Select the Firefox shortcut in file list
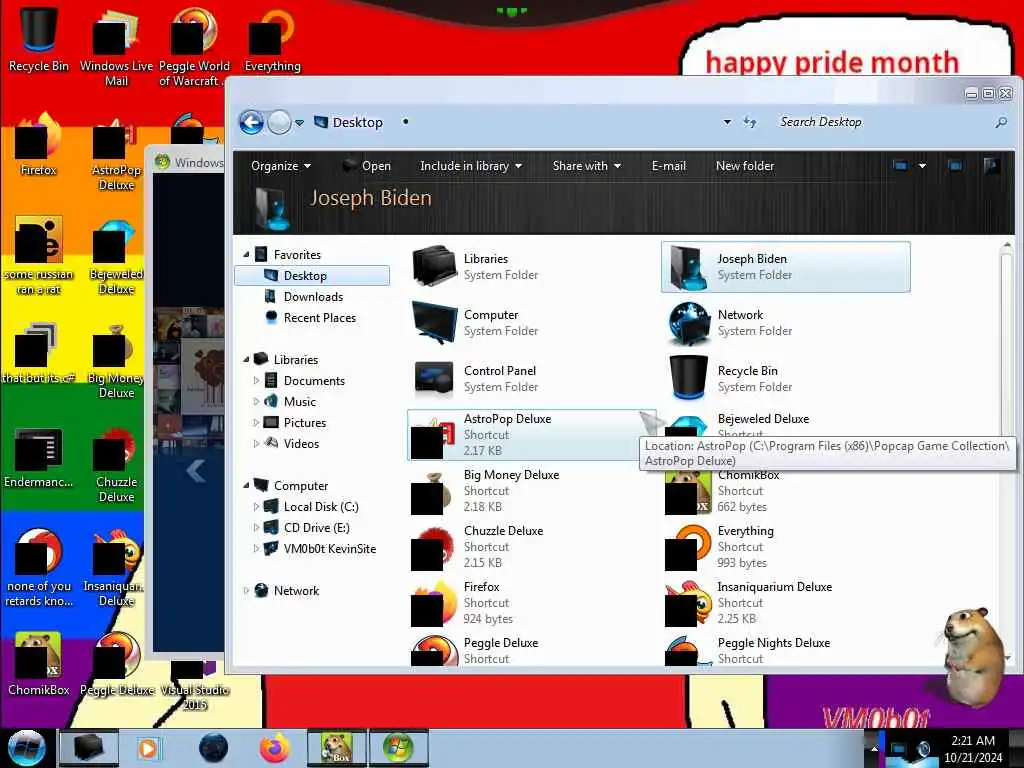The image size is (1024, 768). click(x=531, y=603)
